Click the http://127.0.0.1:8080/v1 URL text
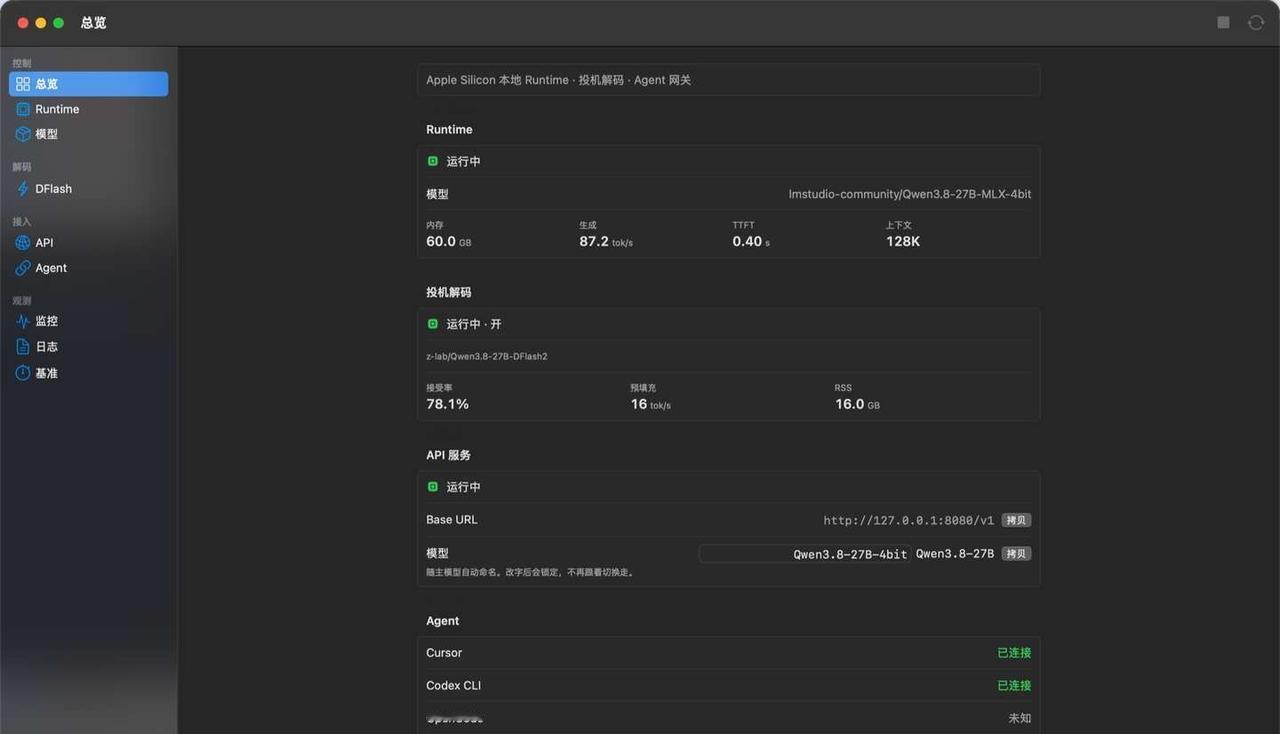 [x=909, y=520]
